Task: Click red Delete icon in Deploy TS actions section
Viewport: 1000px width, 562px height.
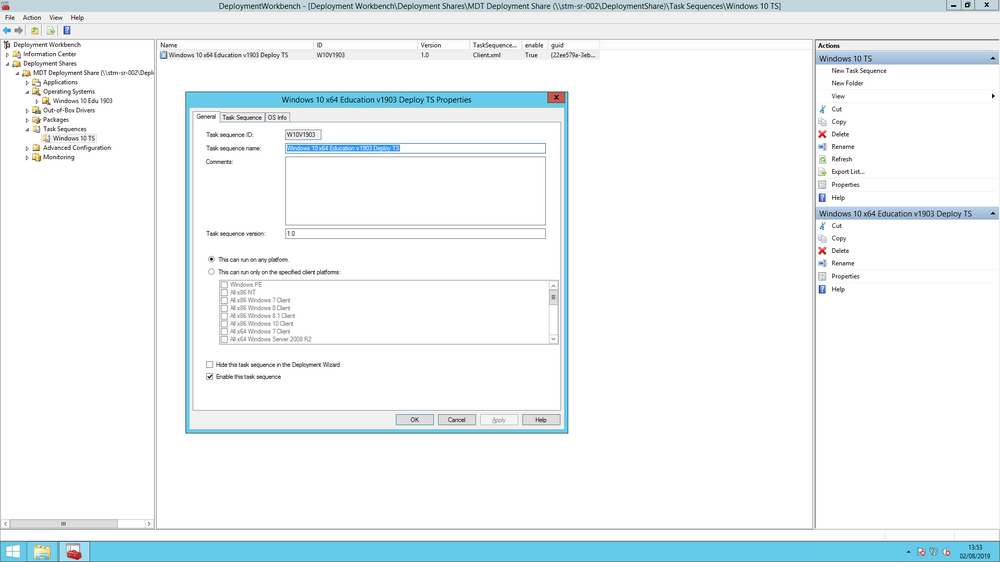Action: tap(823, 251)
